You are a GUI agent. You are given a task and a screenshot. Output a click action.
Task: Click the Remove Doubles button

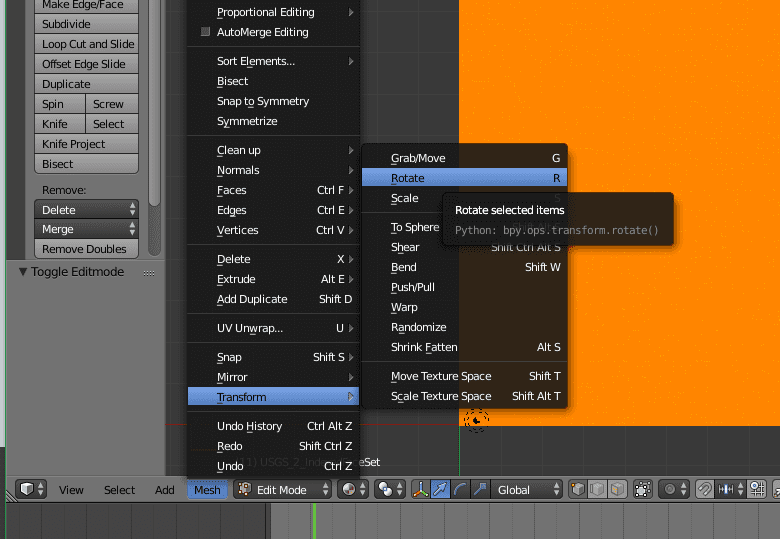coord(87,249)
